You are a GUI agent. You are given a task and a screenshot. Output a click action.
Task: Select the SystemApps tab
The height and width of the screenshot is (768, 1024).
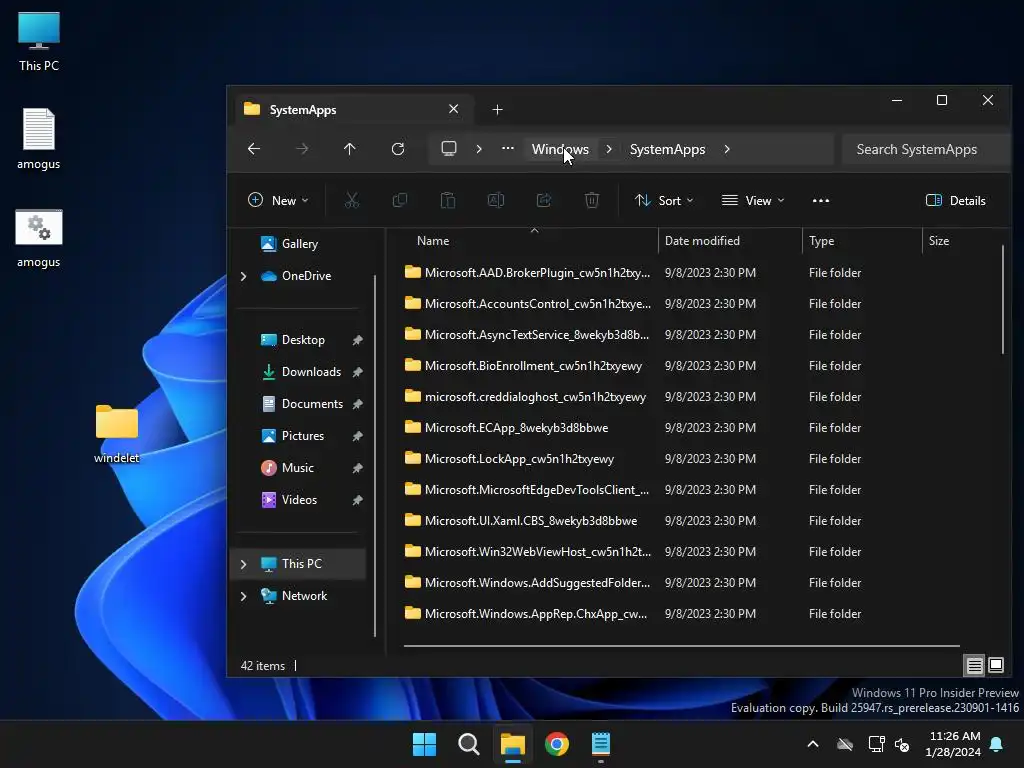tap(353, 109)
